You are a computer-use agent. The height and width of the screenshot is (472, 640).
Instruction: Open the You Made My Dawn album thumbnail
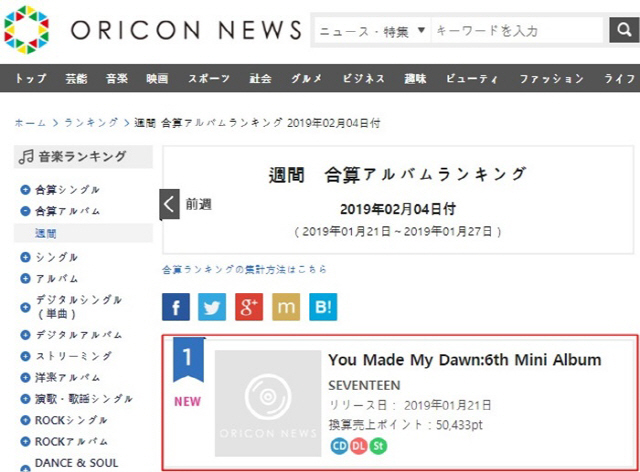(x=268, y=403)
